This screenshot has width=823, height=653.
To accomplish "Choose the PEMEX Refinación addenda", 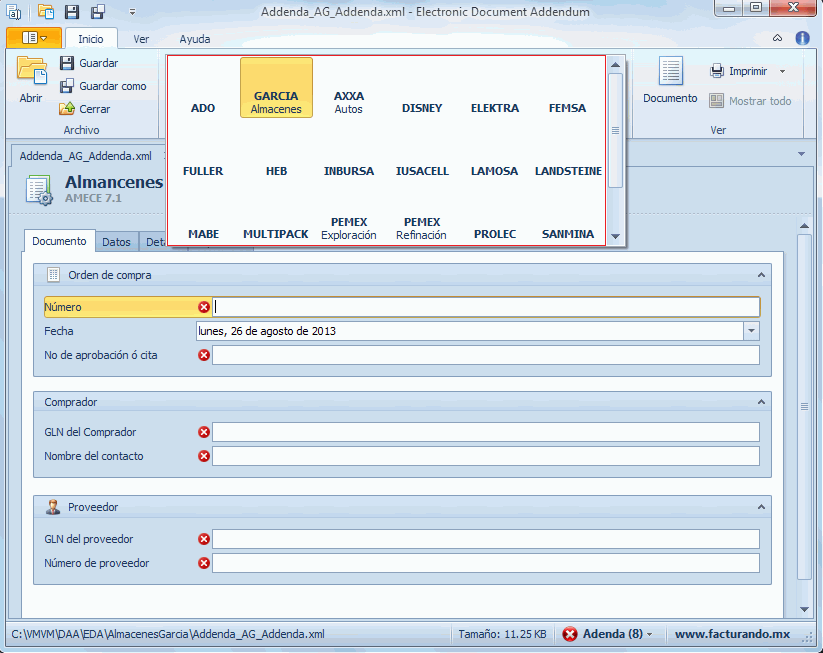I will (x=421, y=228).
